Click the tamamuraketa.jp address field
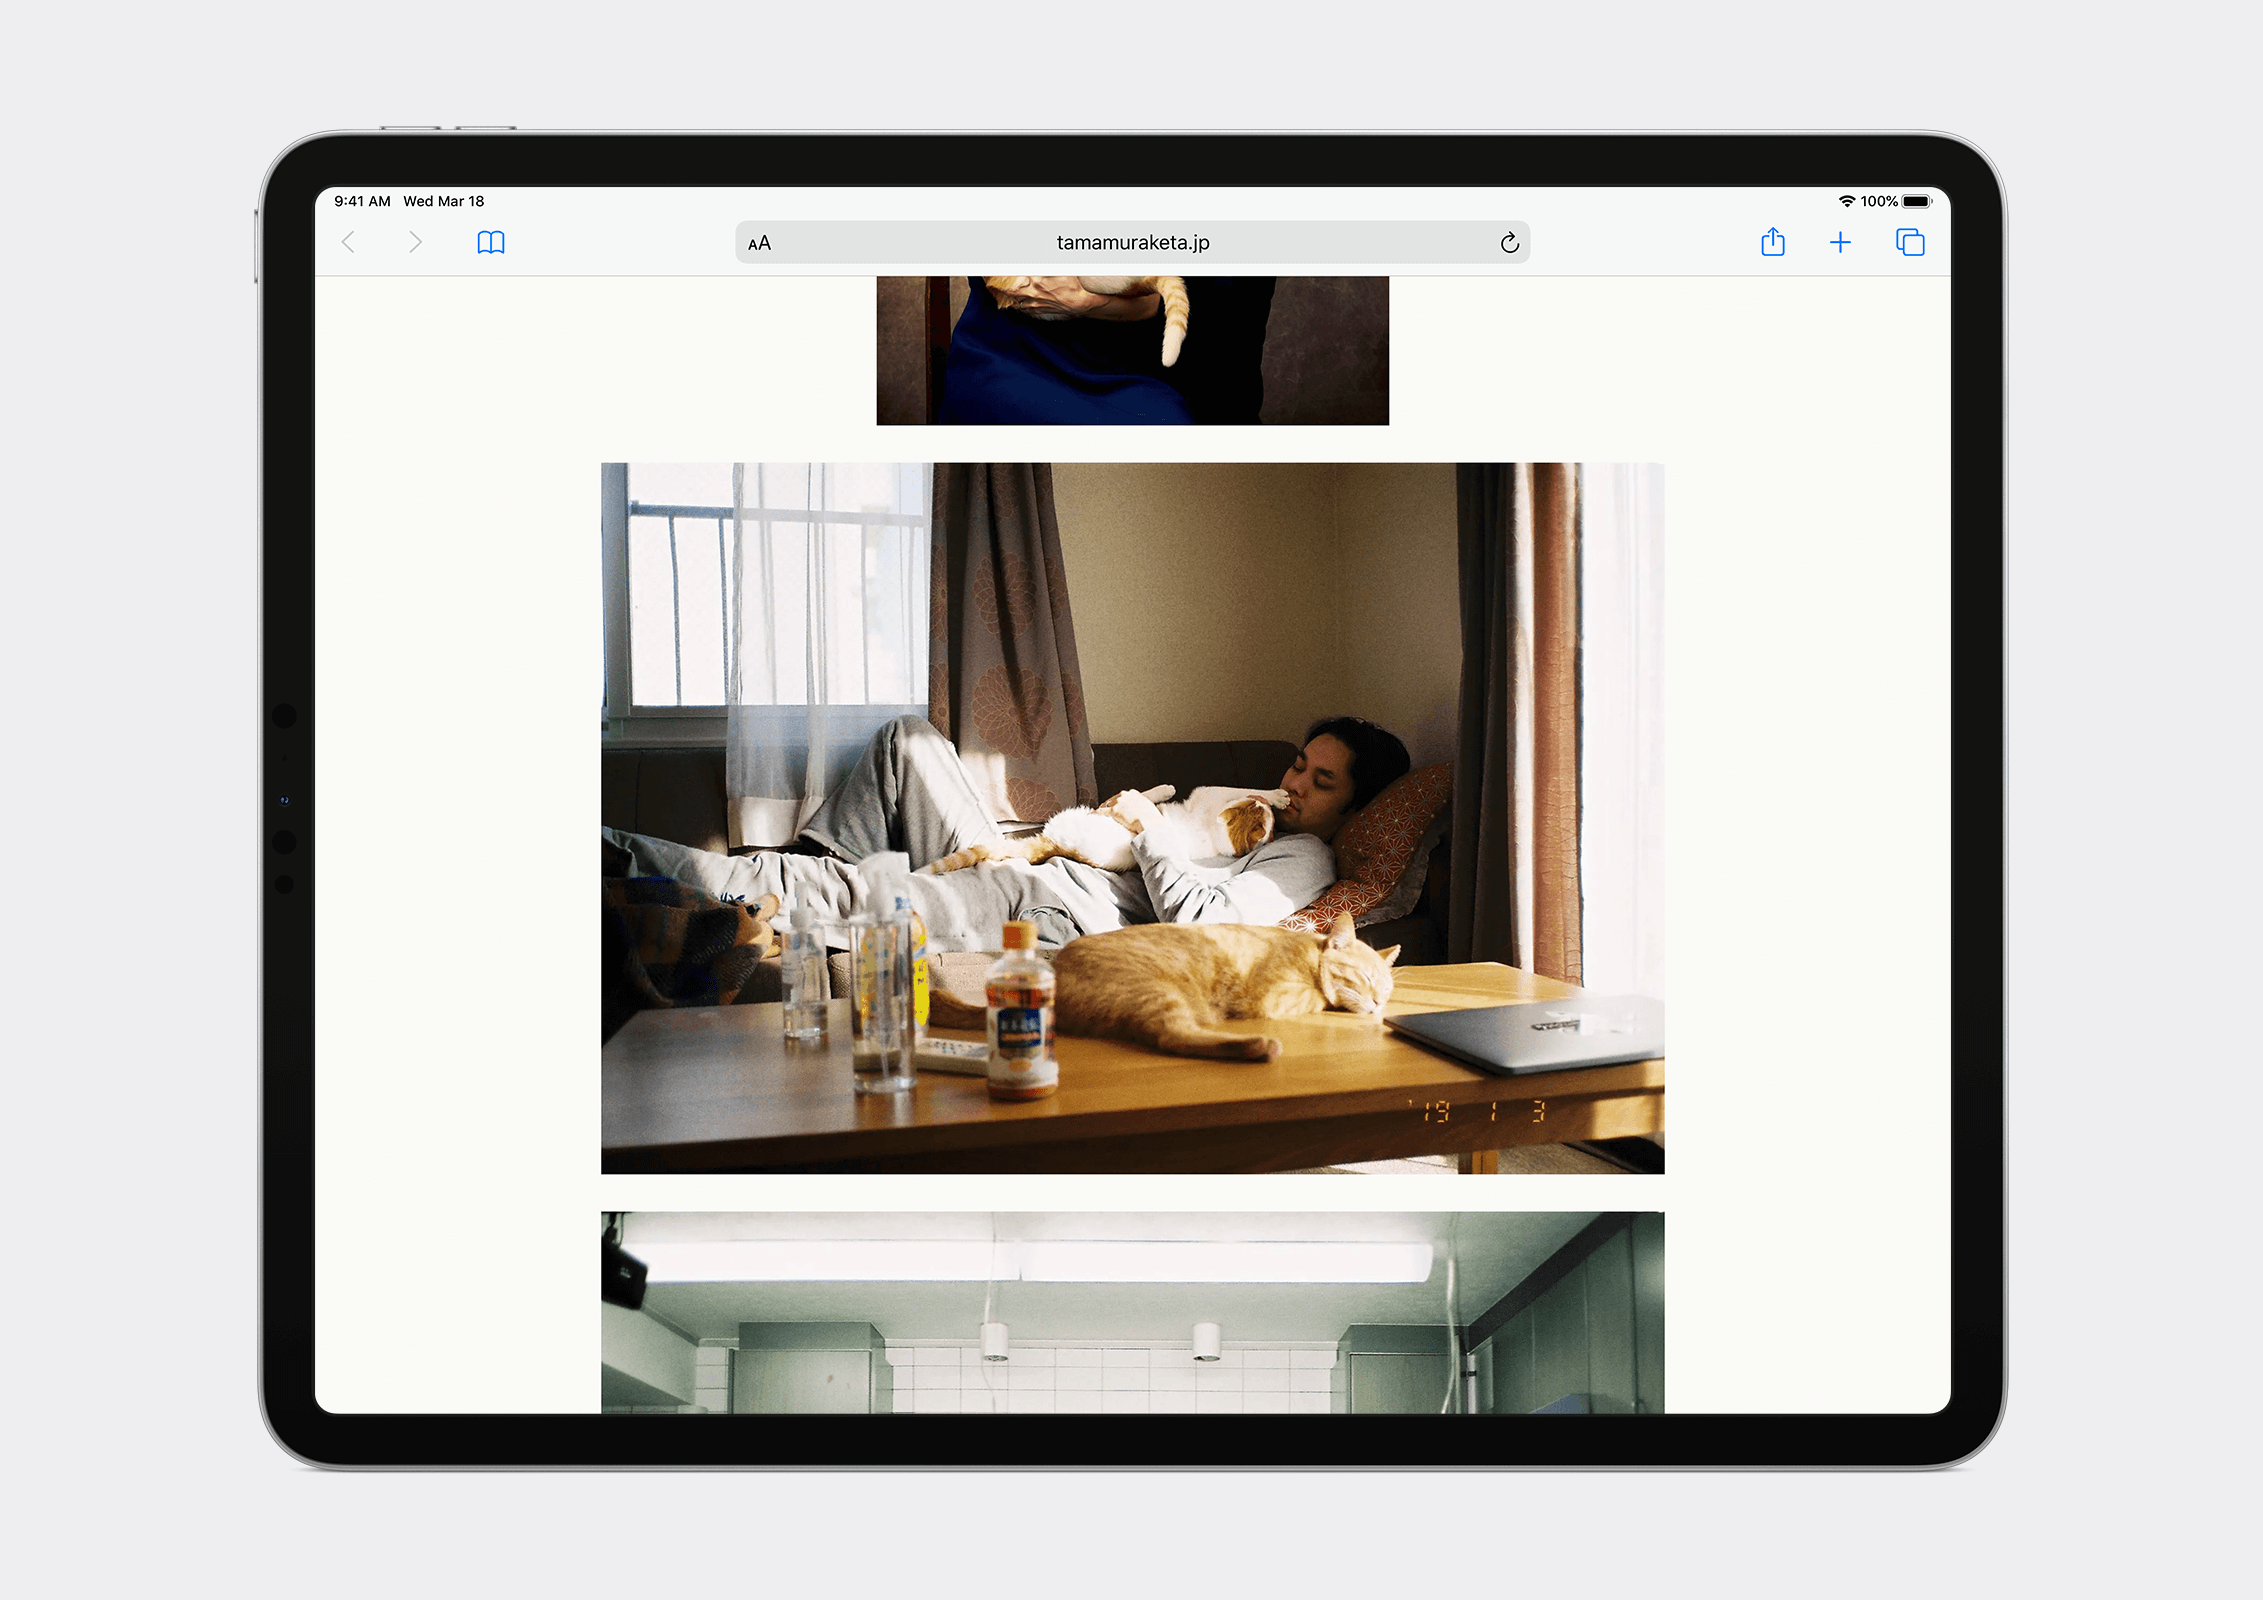The height and width of the screenshot is (1600, 2263). [1132, 243]
